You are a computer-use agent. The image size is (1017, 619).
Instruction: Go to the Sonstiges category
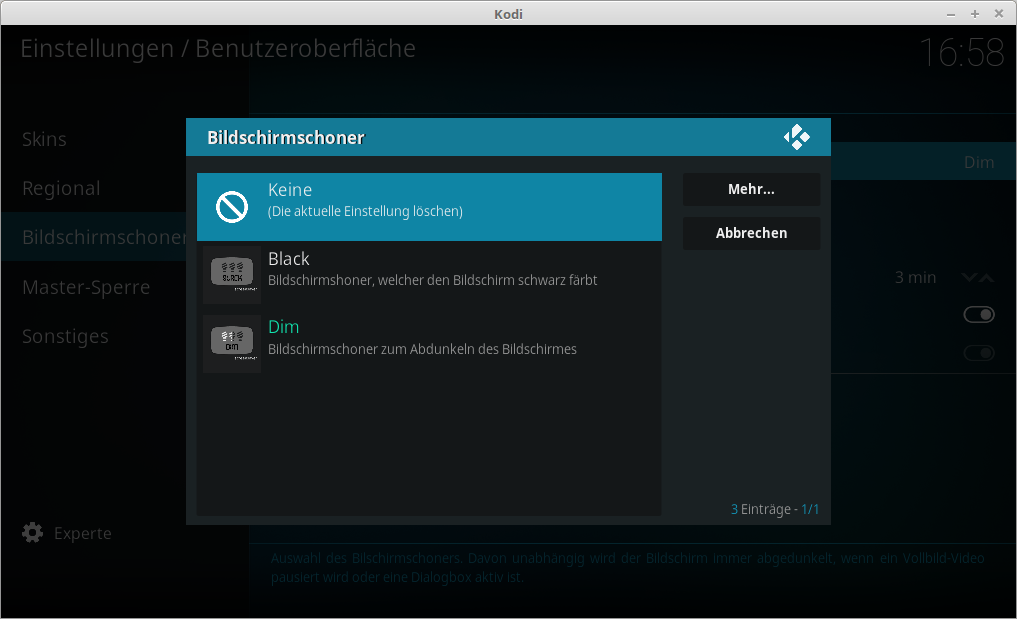[x=65, y=336]
